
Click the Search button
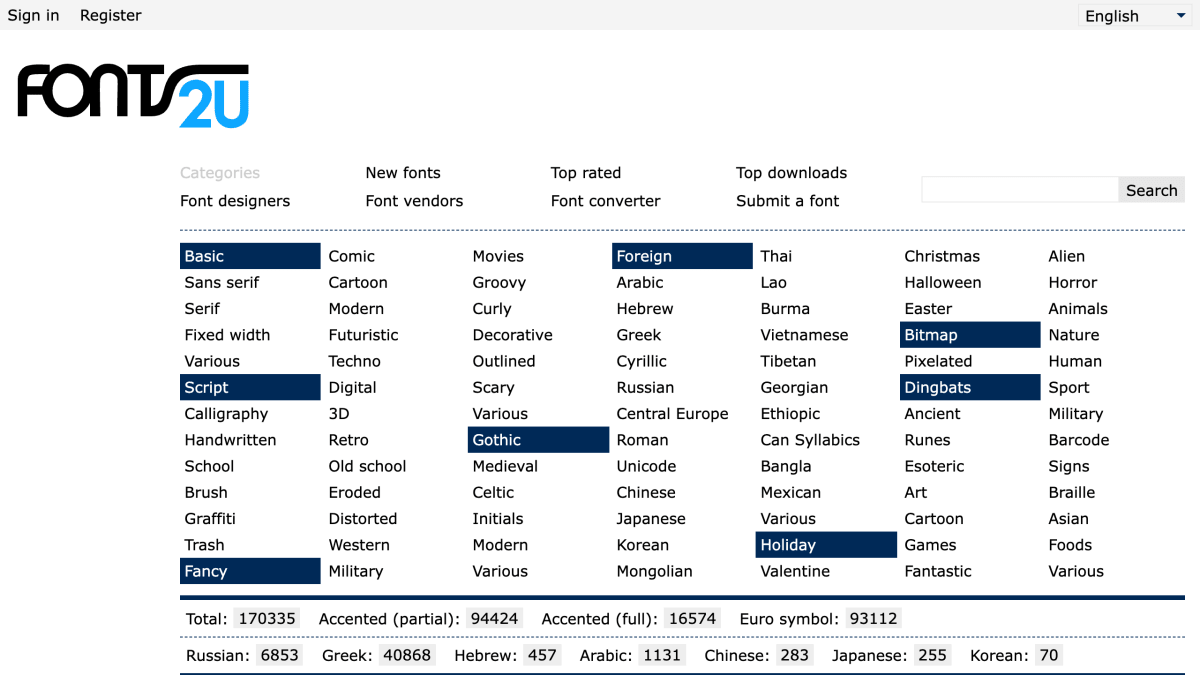1151,190
